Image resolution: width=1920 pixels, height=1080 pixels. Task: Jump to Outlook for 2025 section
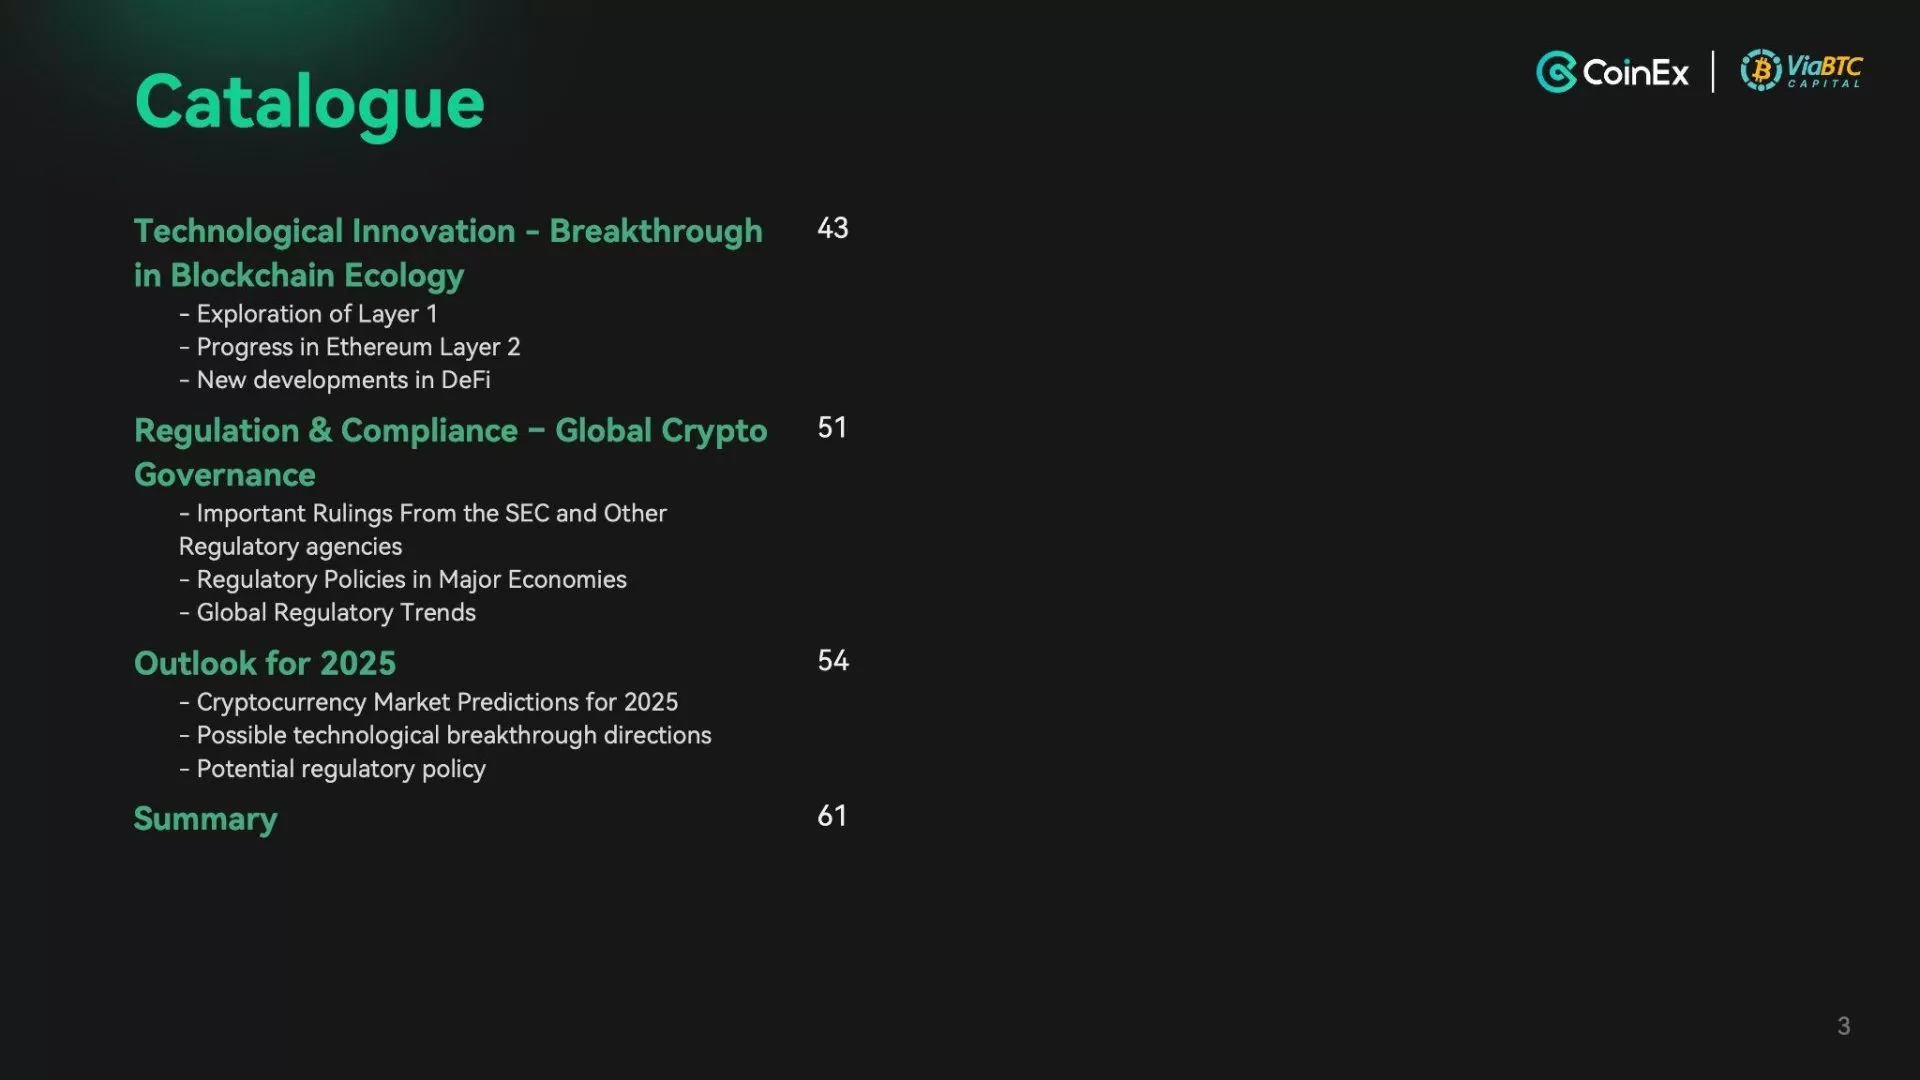[x=265, y=663]
